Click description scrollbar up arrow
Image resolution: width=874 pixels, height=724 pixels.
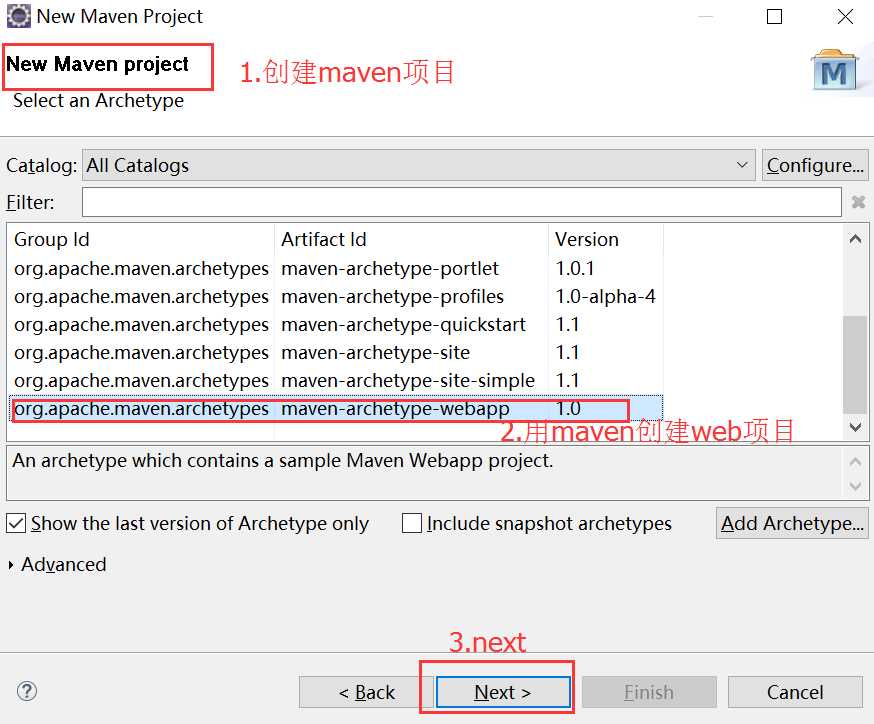pos(855,461)
